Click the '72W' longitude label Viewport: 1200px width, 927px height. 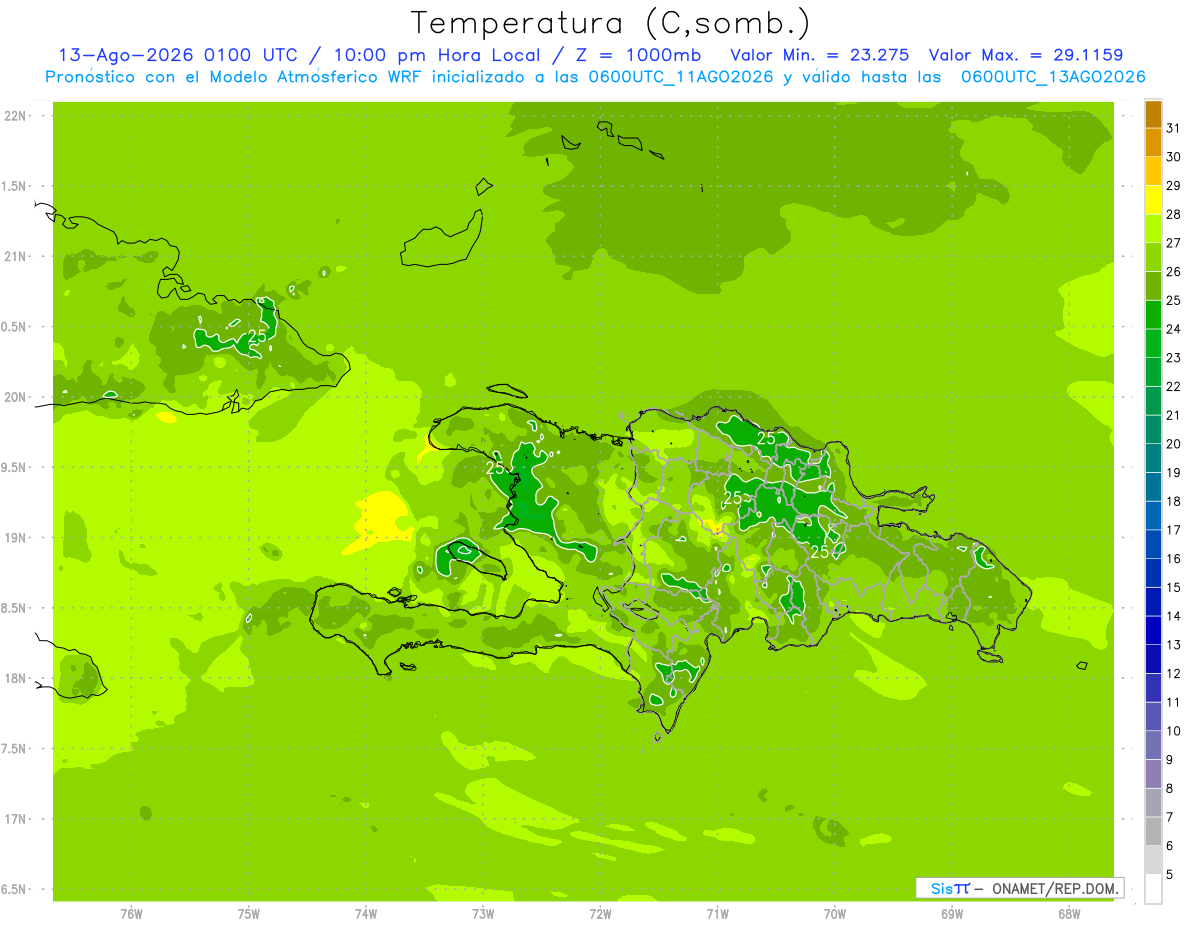(600, 914)
